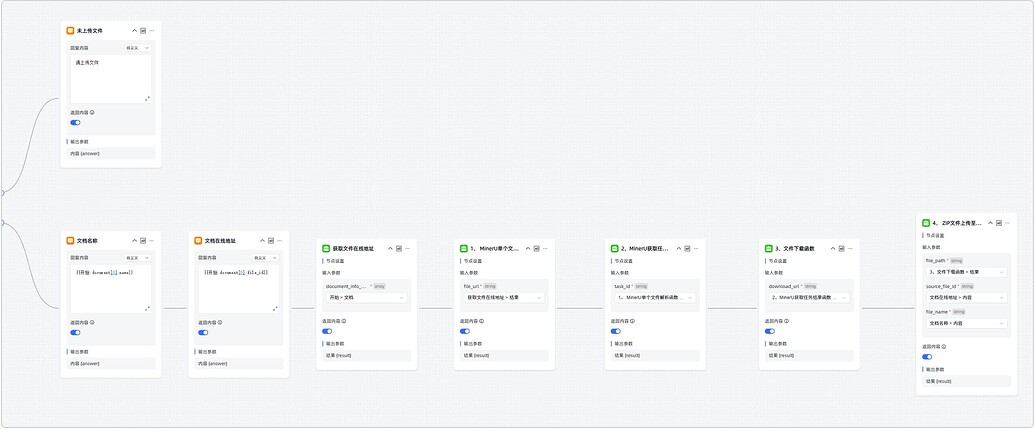
Task: Open the details icon on 文档在线地址 node
Action: (x=271, y=241)
